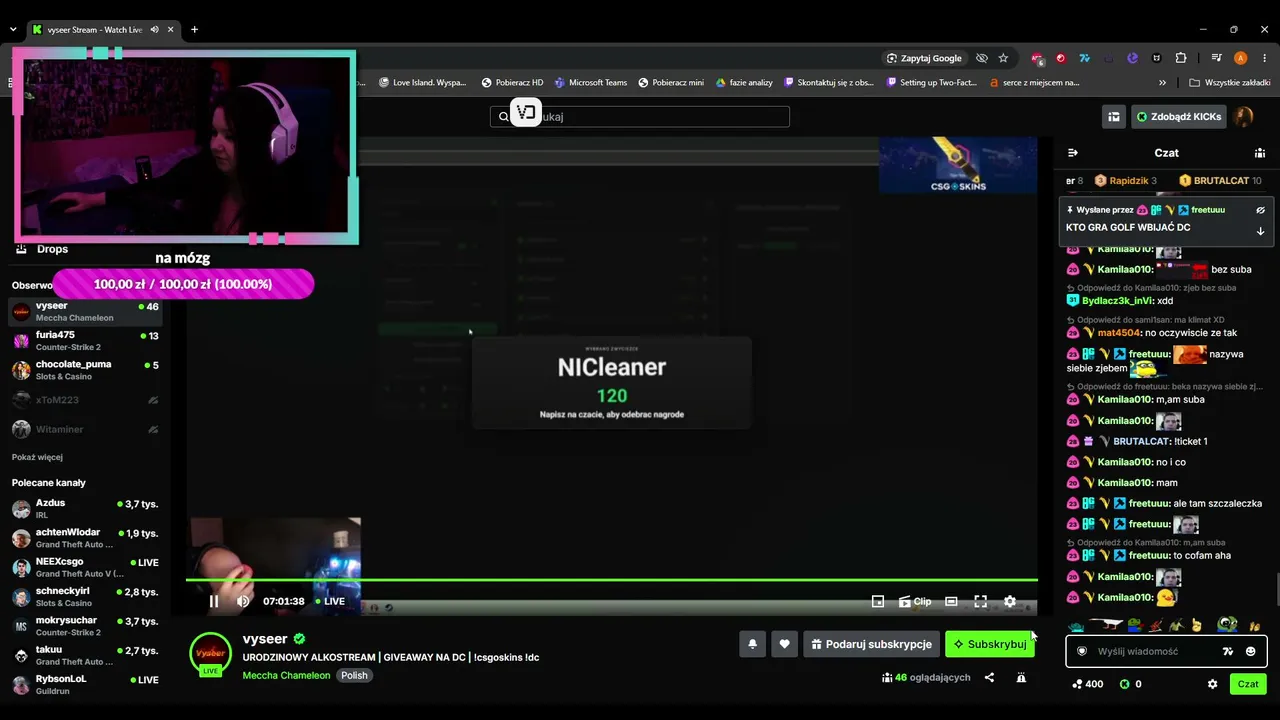Expand pinned message down arrow
This screenshot has height=720, width=1280.
pos(1260,231)
